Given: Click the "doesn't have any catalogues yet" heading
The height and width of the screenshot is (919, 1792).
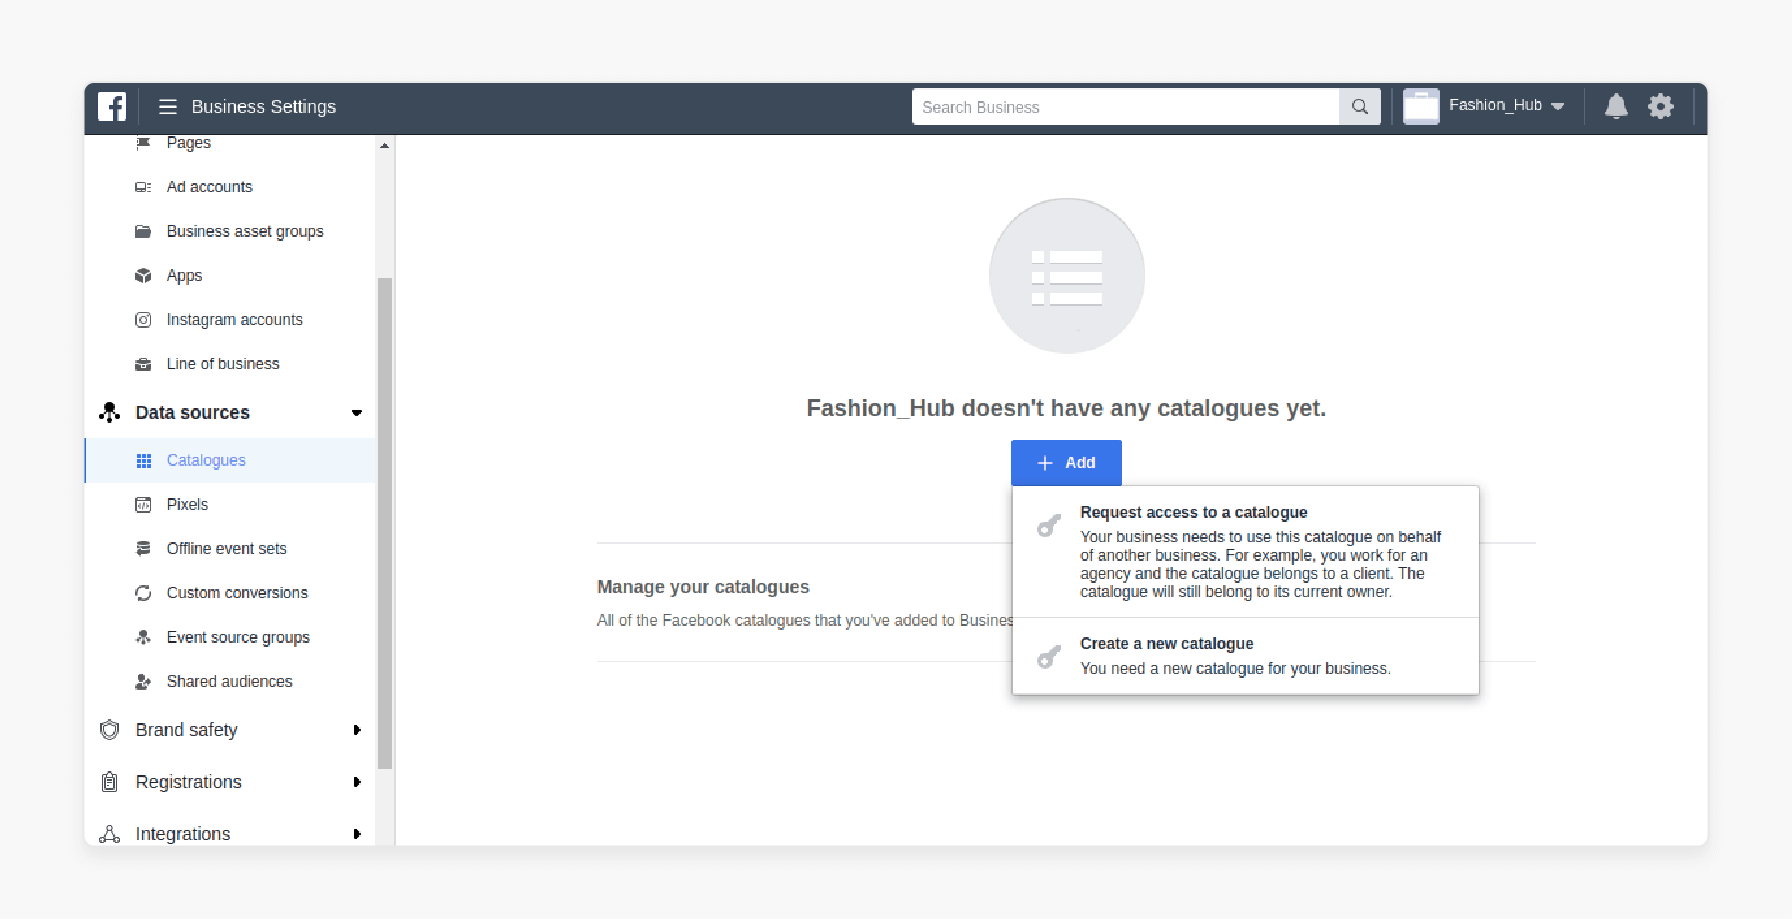Looking at the screenshot, I should [1066, 408].
